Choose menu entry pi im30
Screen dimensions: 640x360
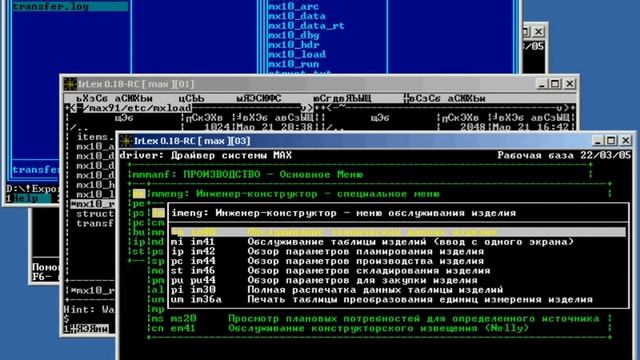[337, 290]
